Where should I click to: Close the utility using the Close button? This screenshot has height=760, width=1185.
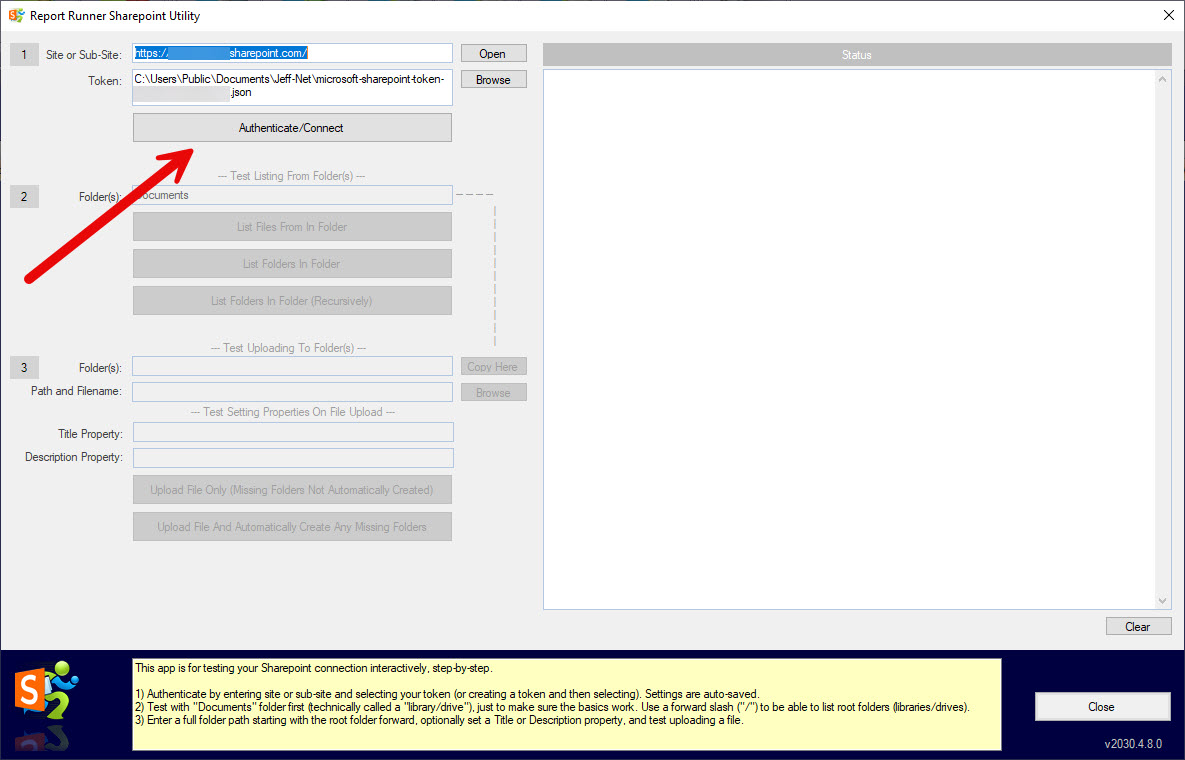(1101, 706)
